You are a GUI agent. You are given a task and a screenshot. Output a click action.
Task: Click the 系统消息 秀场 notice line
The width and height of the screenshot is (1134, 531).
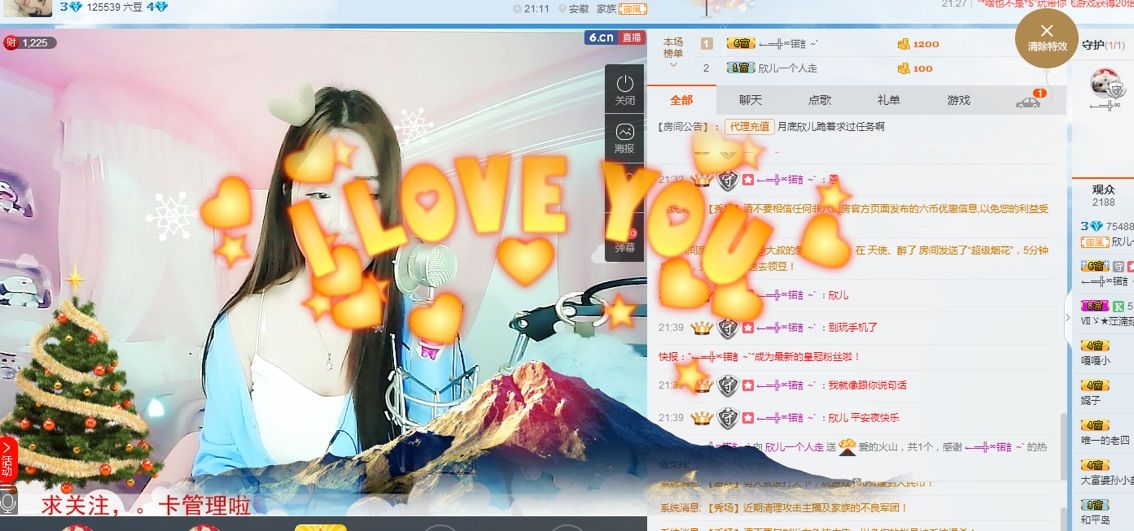coord(784,508)
